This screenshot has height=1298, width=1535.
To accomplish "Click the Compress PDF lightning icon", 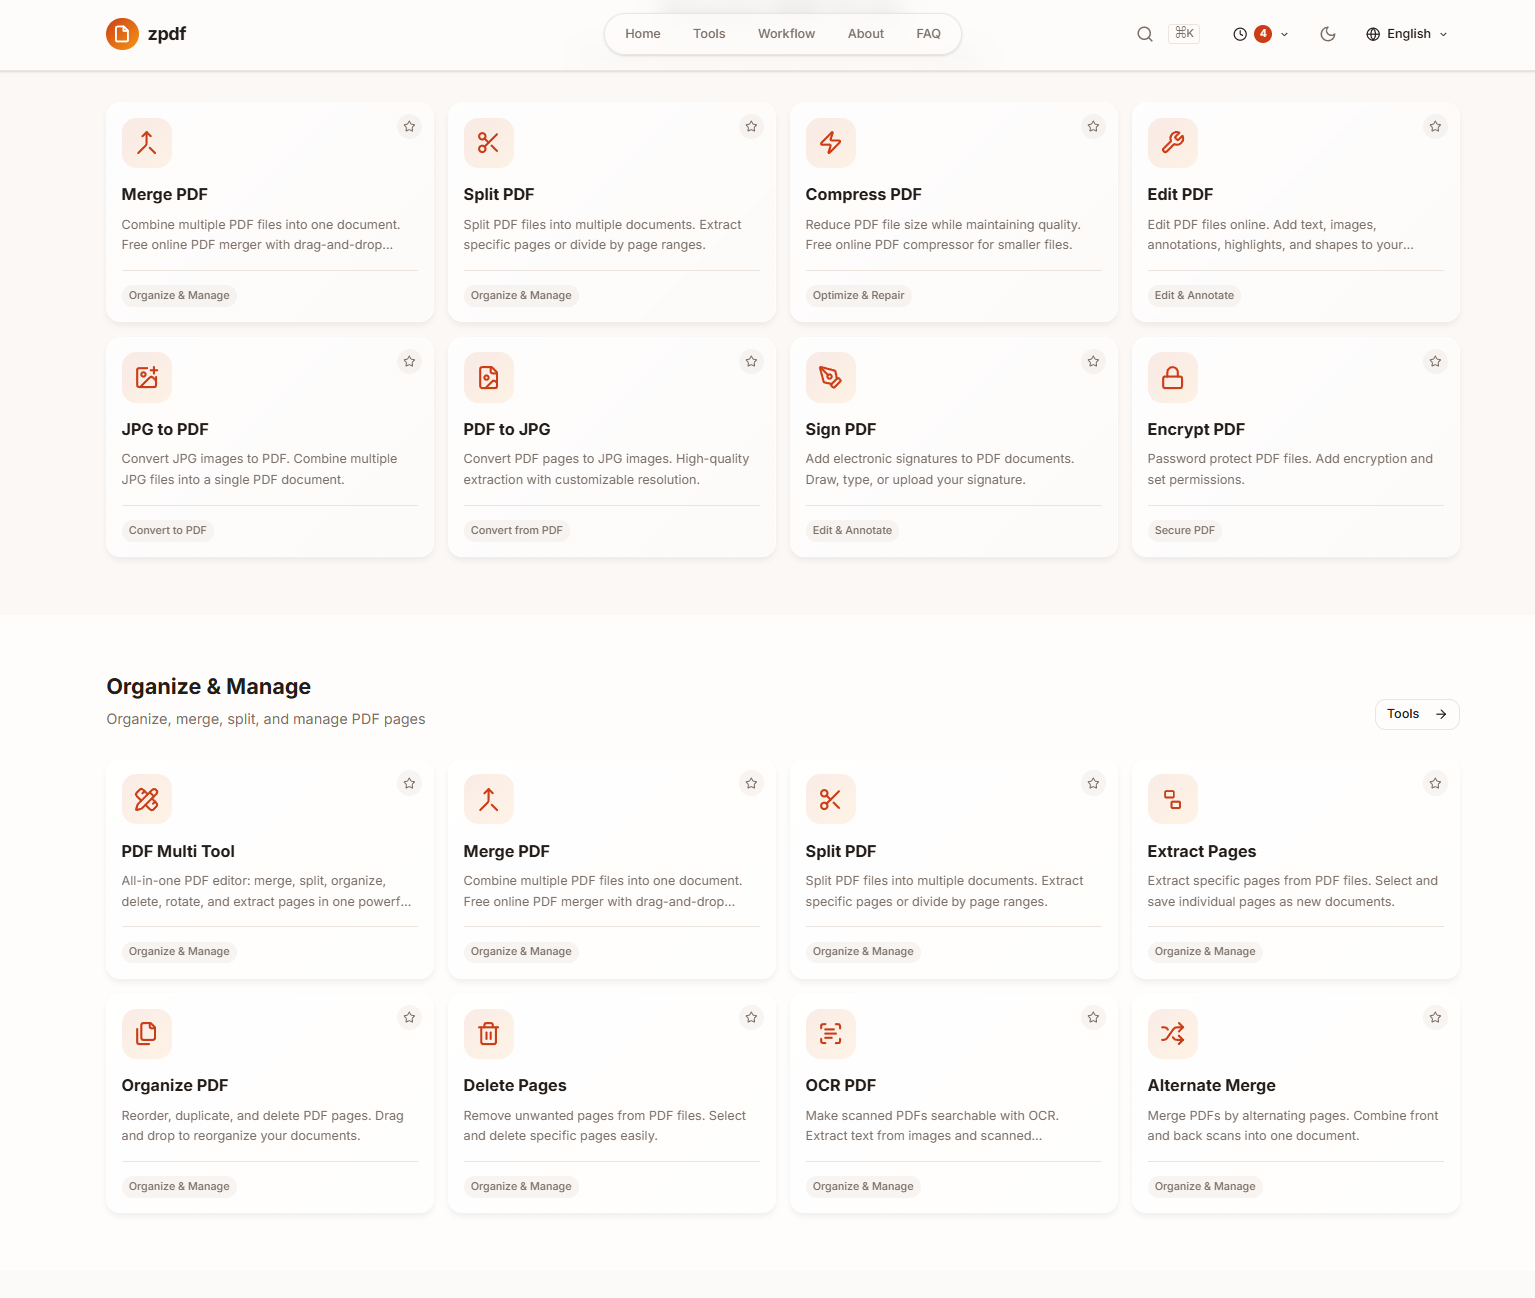I will (x=831, y=143).
